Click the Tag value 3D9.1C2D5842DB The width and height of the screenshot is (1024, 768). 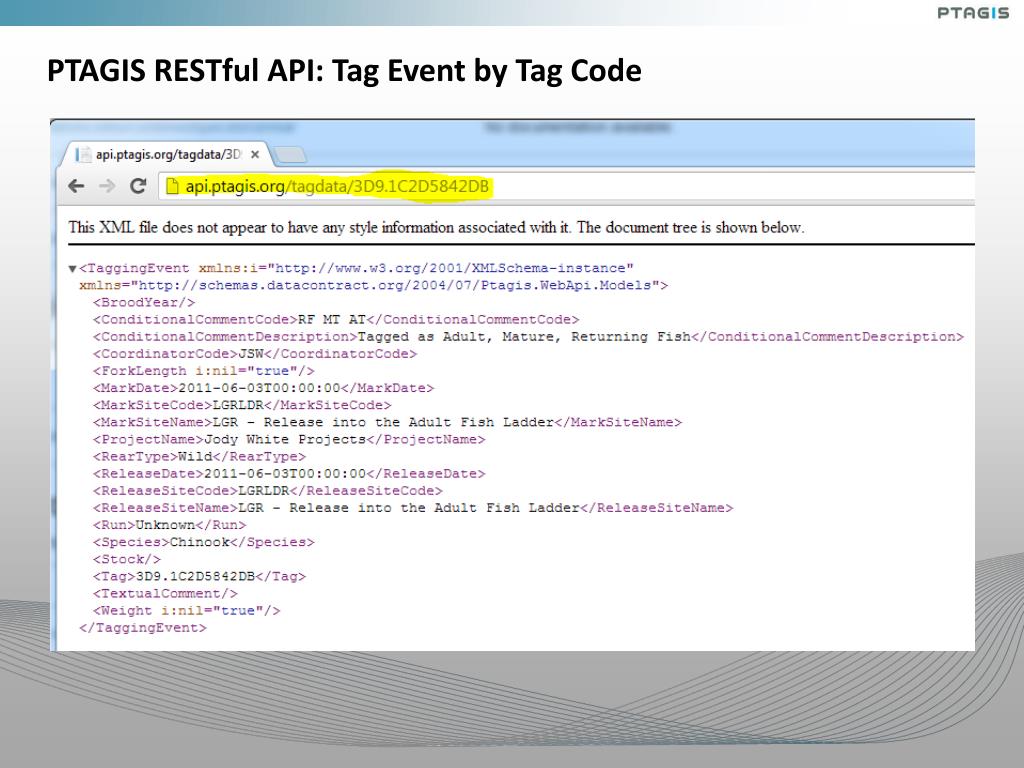click(195, 576)
